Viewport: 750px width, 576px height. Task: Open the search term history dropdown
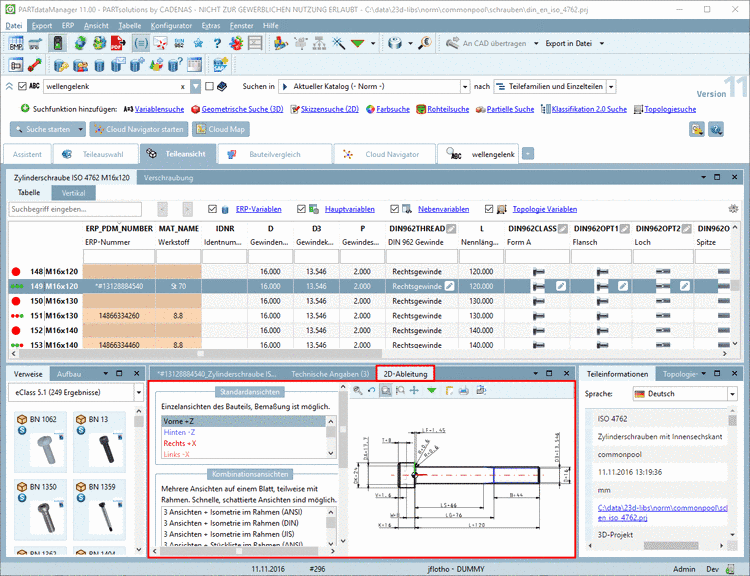click(195, 87)
